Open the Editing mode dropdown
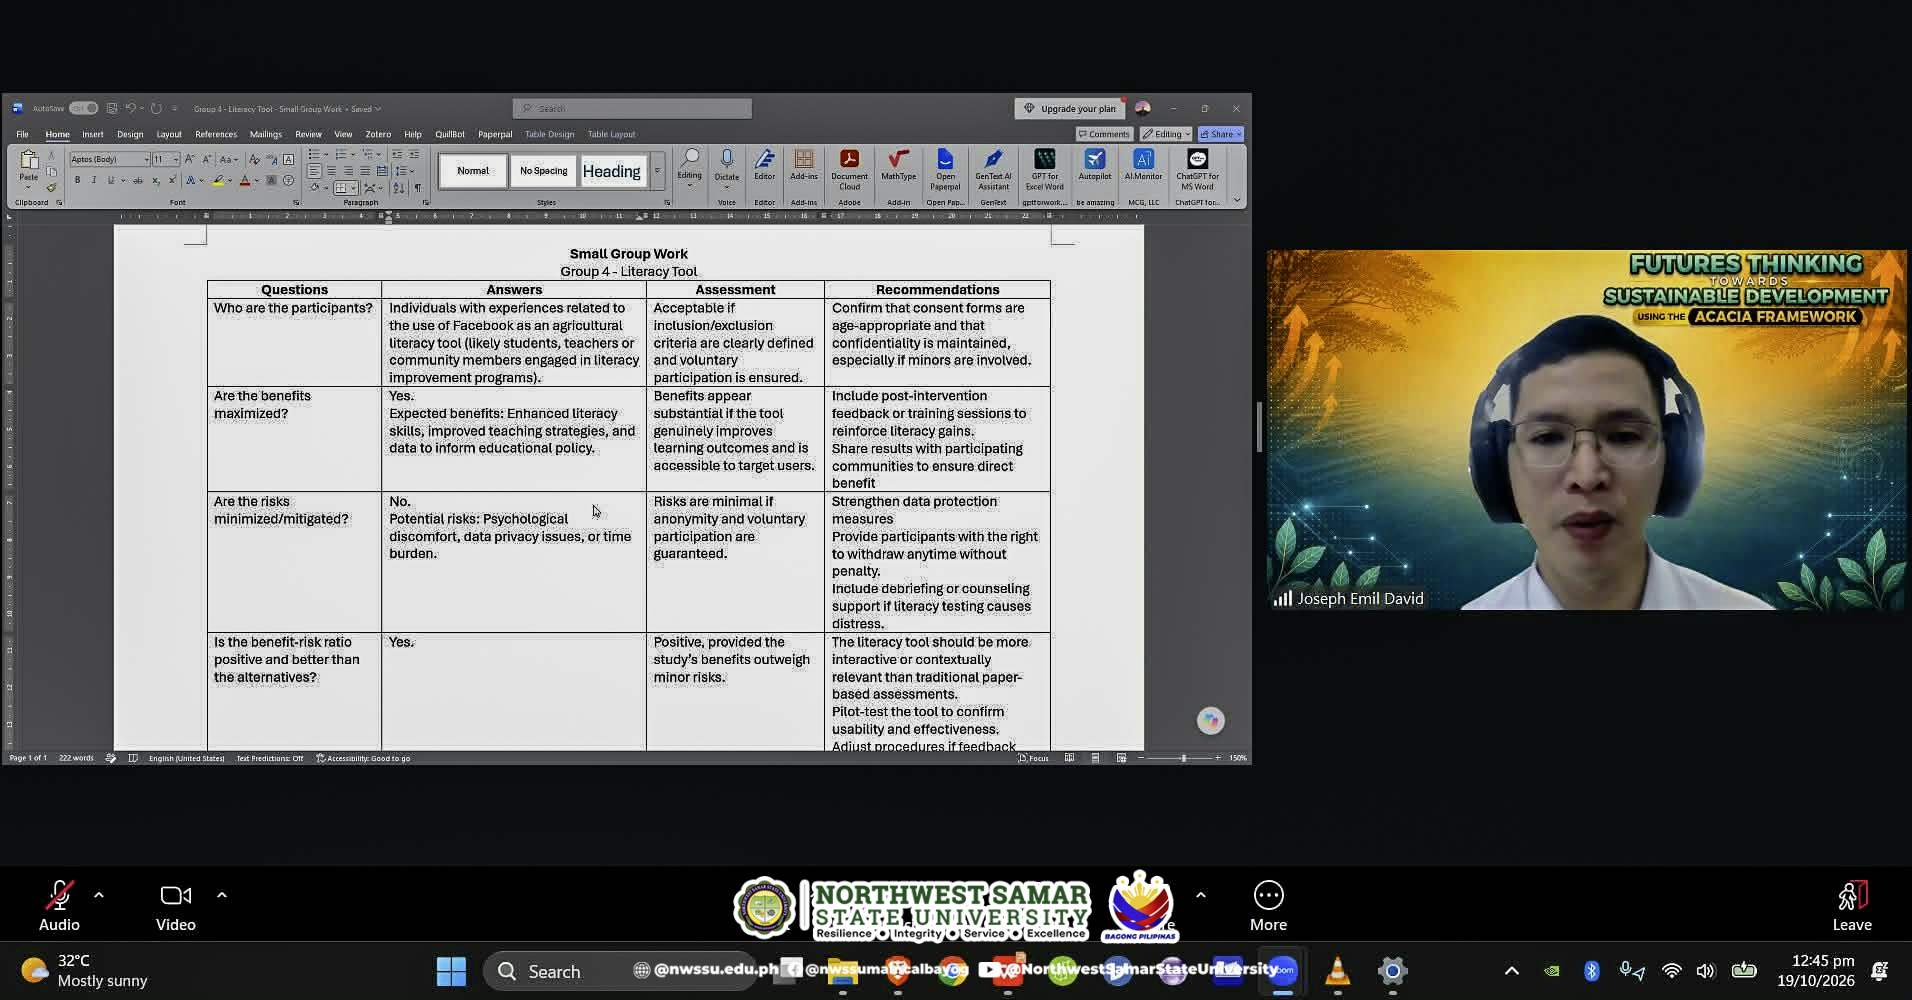Screen dimensions: 1912x1000 (x=1166, y=134)
